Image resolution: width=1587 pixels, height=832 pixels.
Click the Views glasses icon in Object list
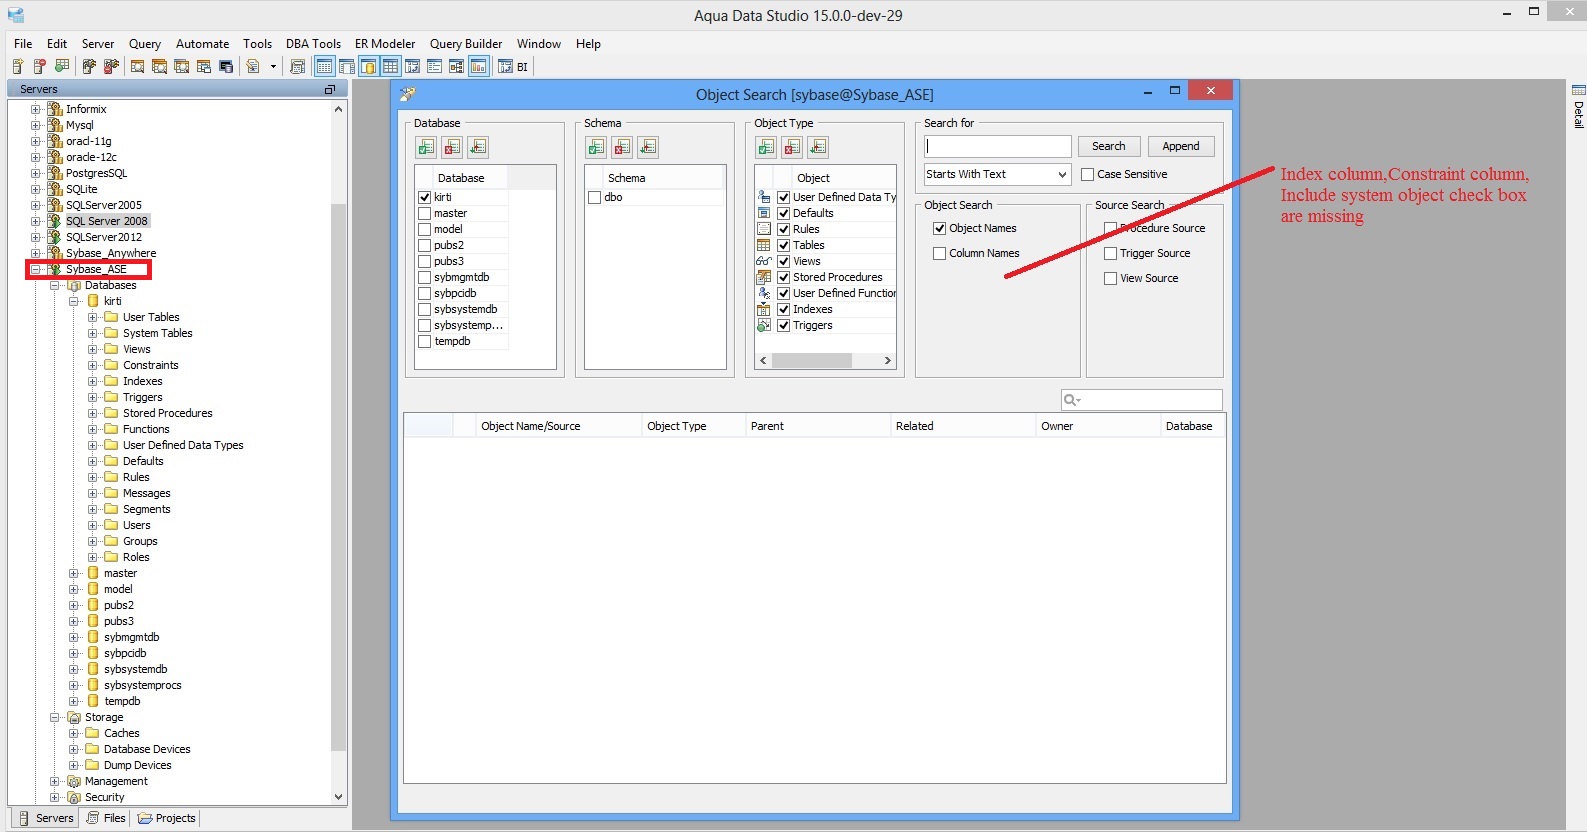764,261
